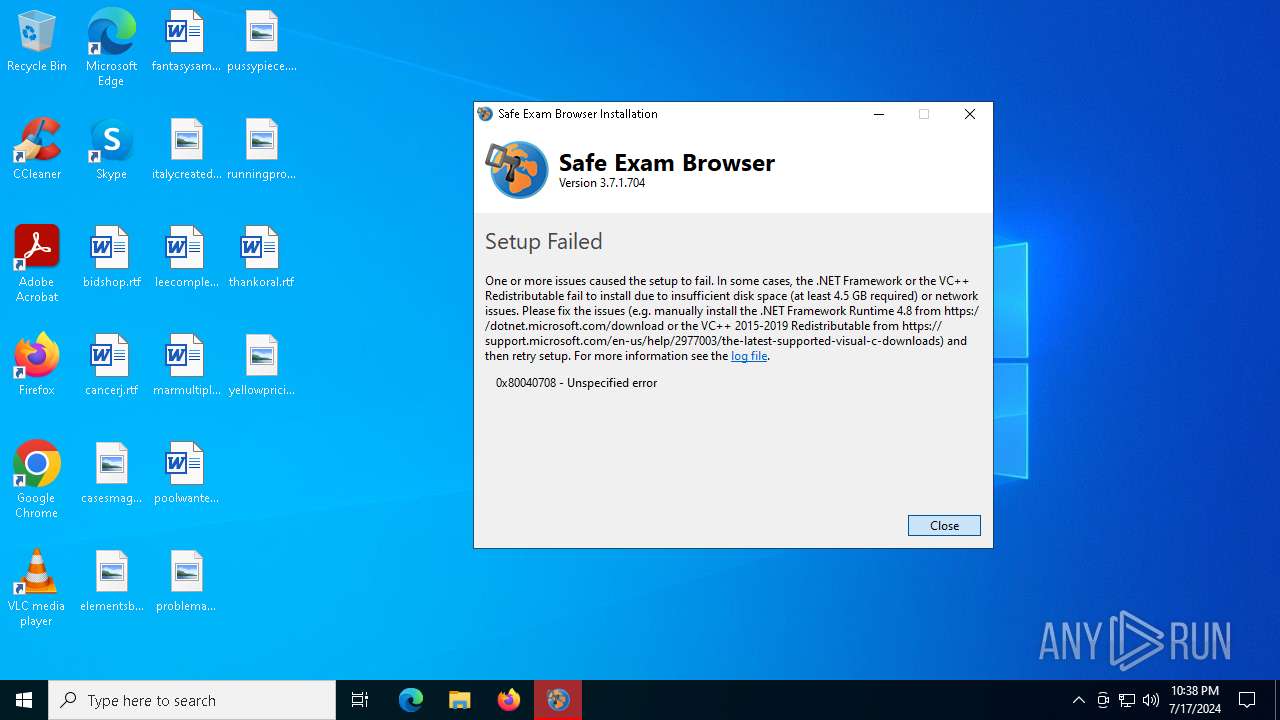
Task: Select the bidshop.rtf document icon
Action: coord(111,257)
